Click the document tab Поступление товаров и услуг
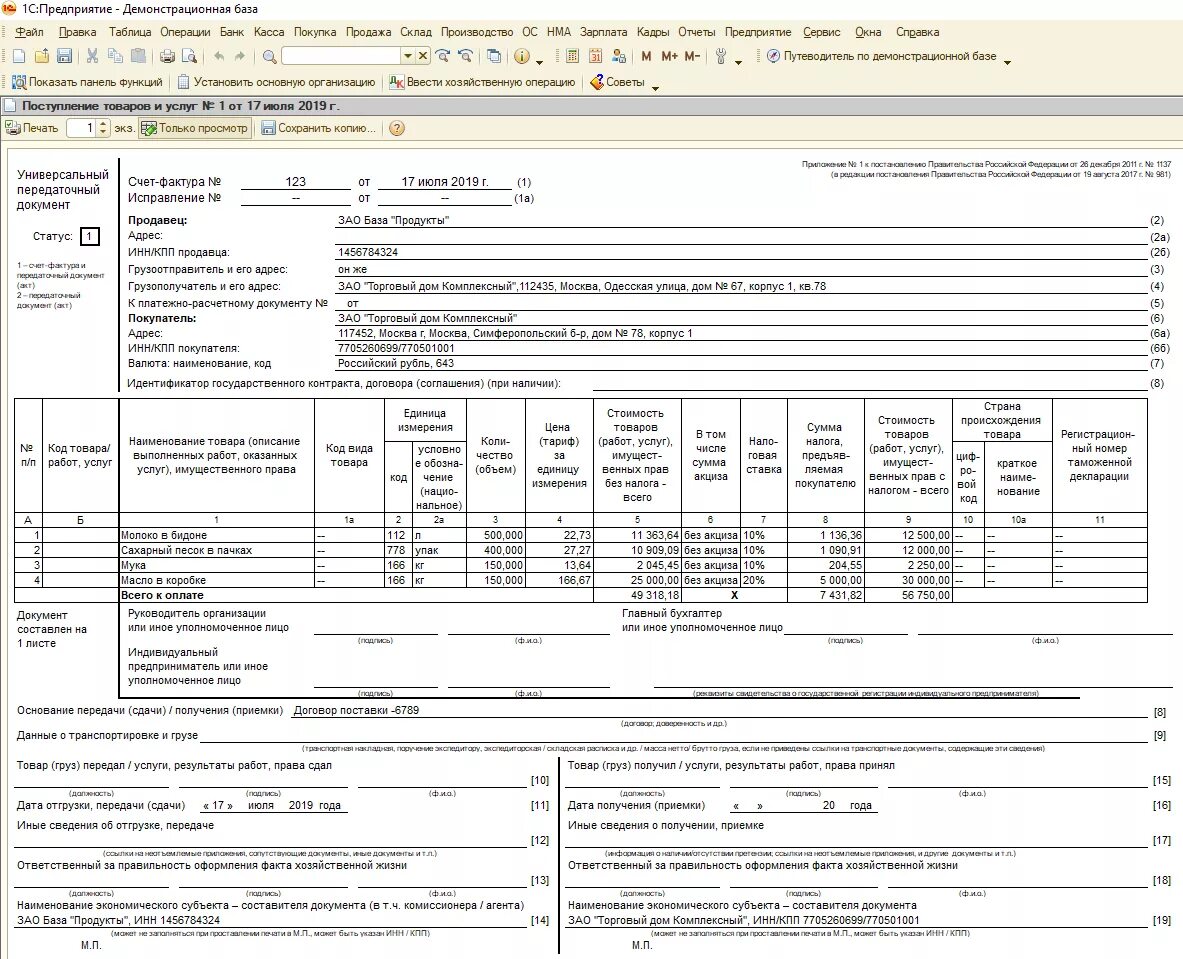 tap(180, 106)
